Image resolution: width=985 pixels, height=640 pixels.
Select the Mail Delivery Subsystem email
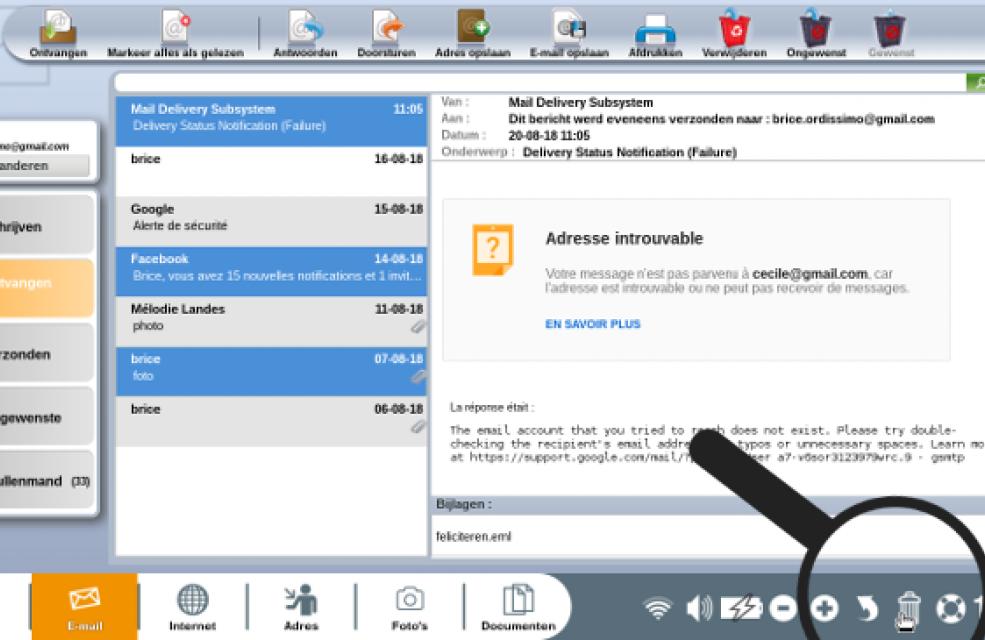point(271,121)
